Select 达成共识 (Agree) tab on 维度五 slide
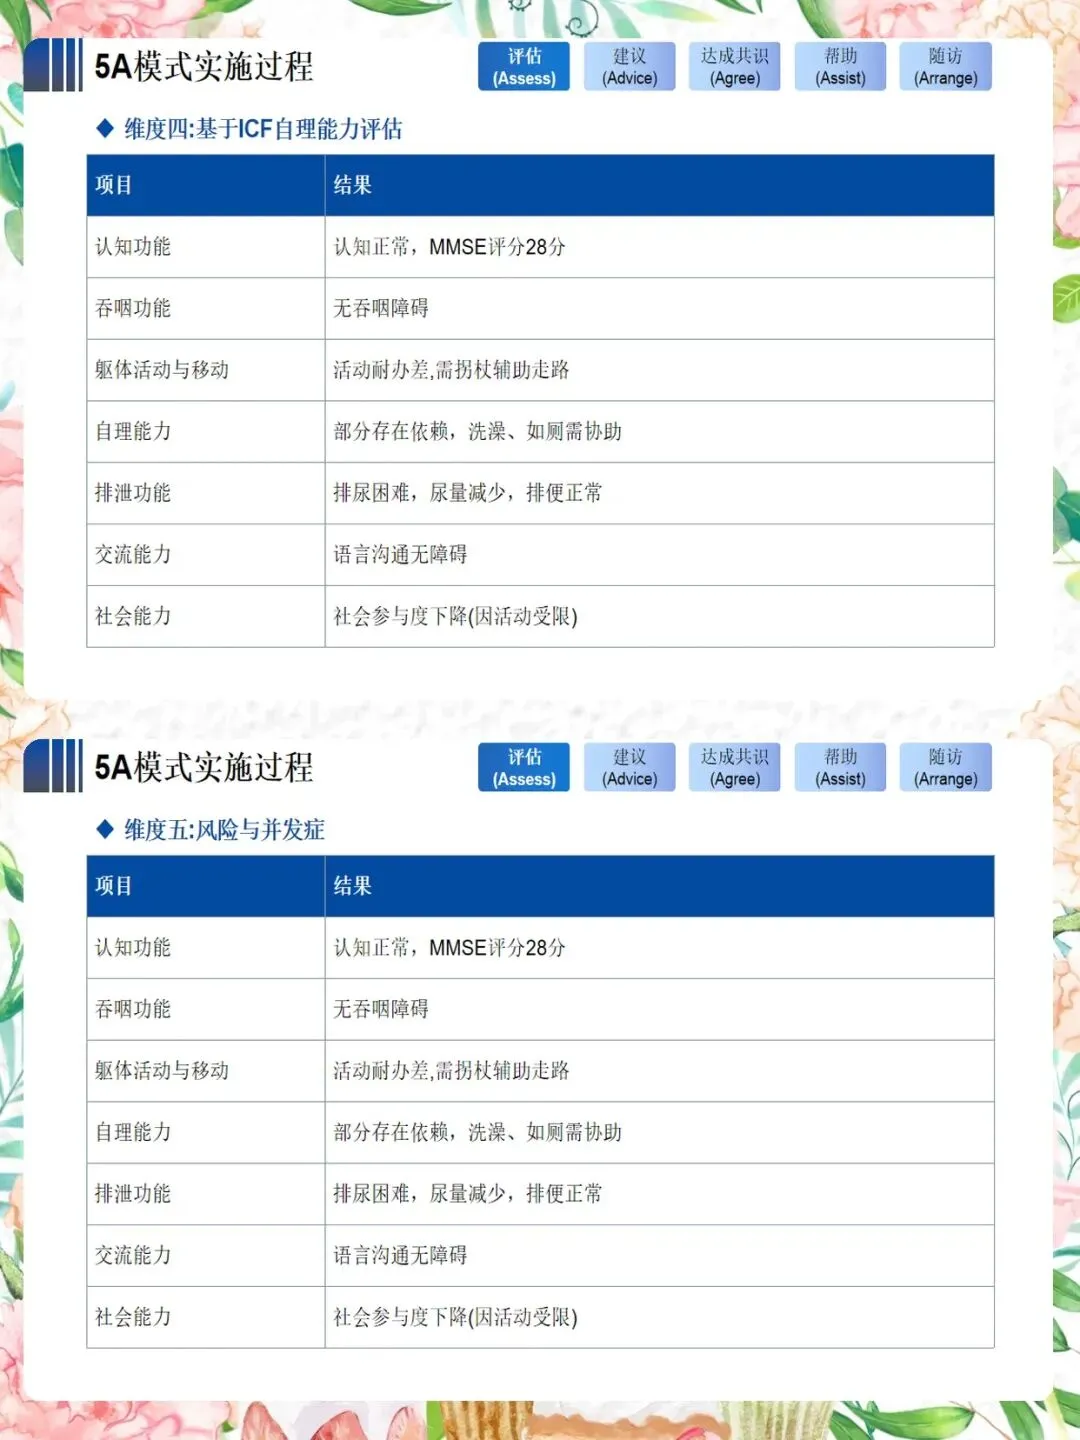This screenshot has width=1080, height=1440. click(735, 767)
